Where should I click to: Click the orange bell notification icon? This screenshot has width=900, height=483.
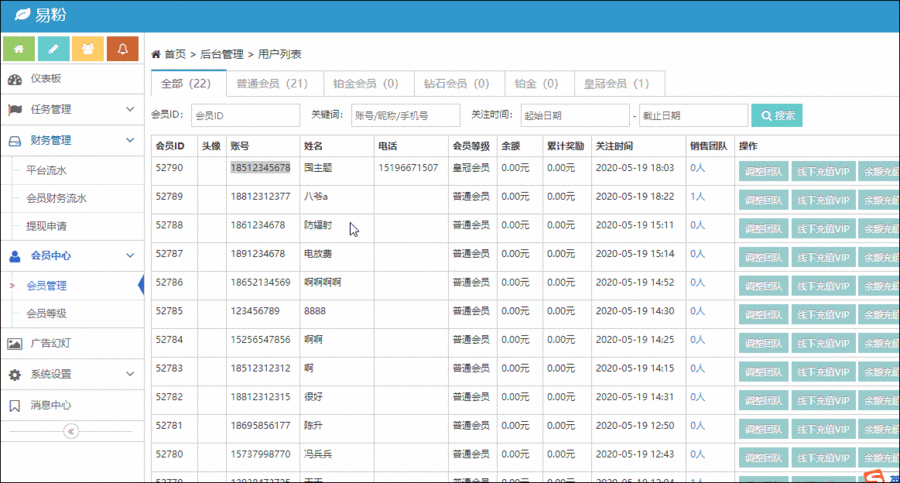click(x=123, y=48)
